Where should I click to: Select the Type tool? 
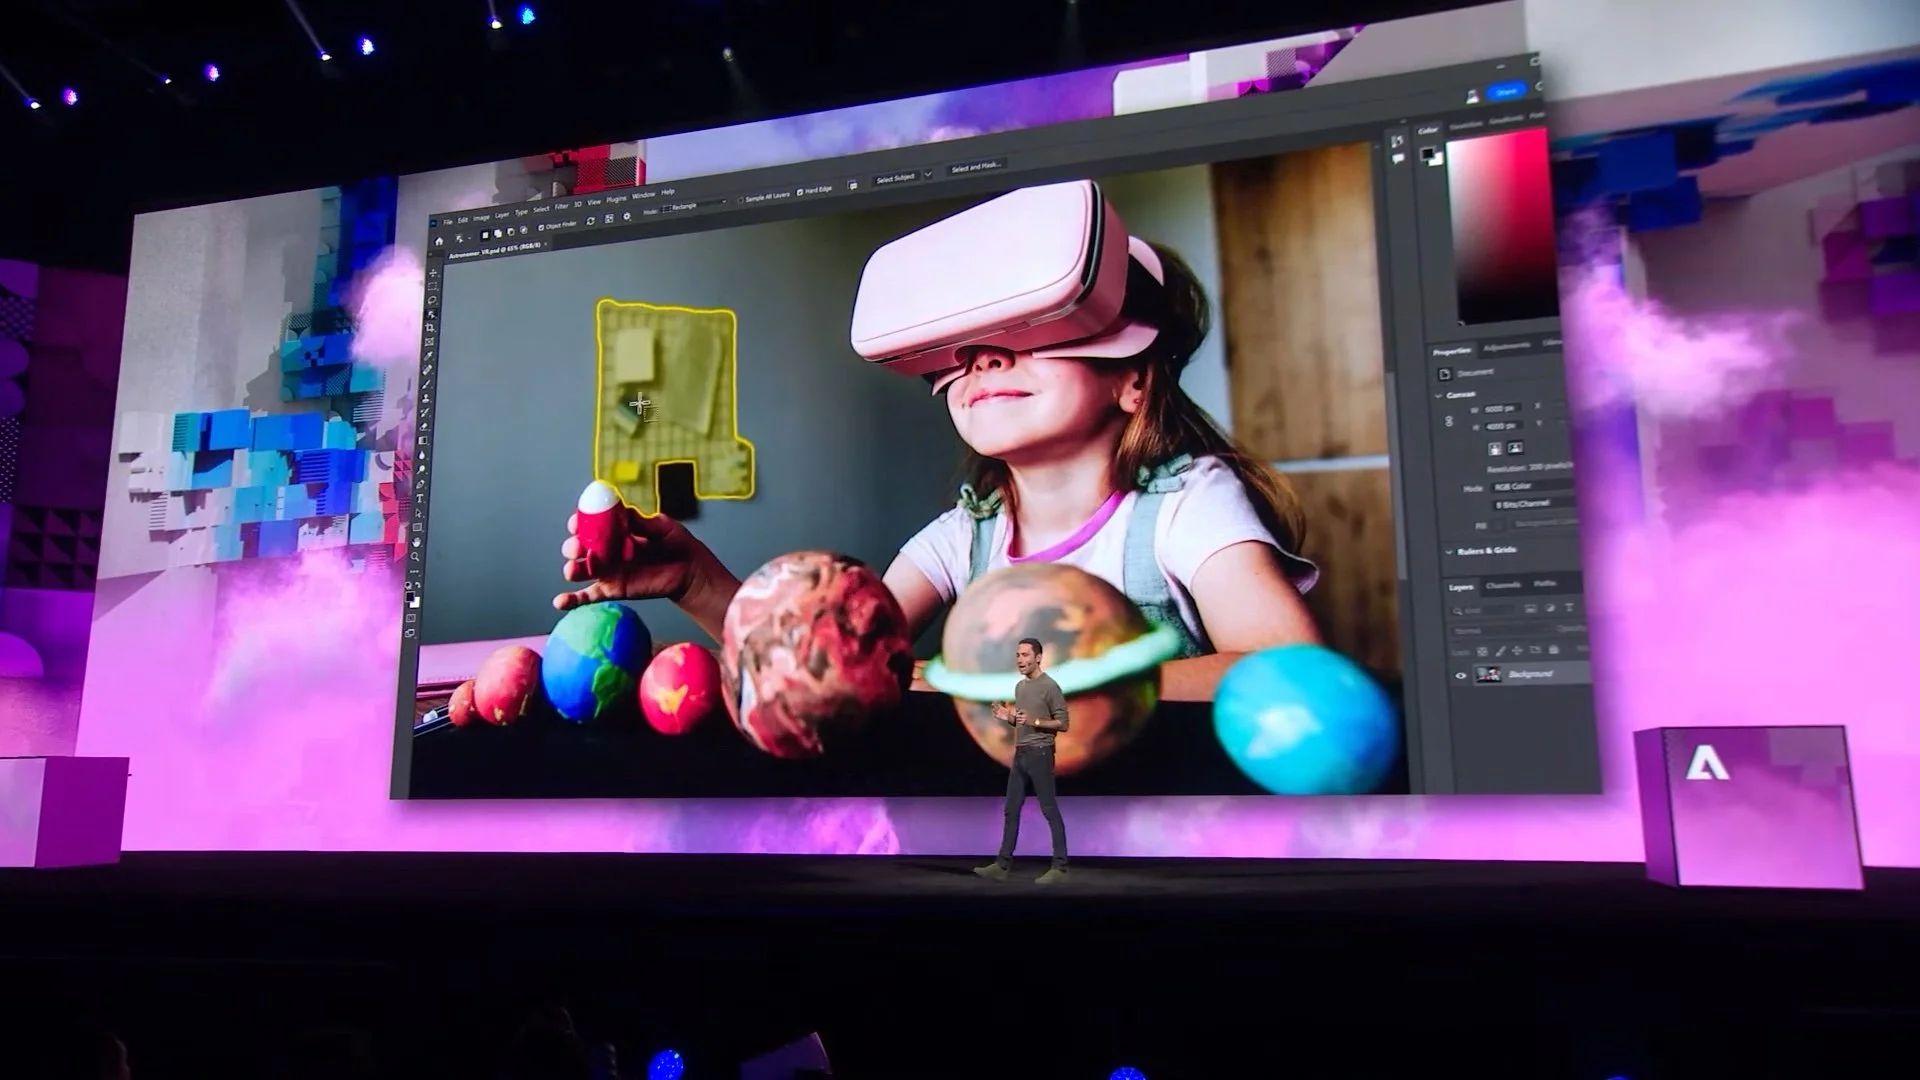click(419, 498)
